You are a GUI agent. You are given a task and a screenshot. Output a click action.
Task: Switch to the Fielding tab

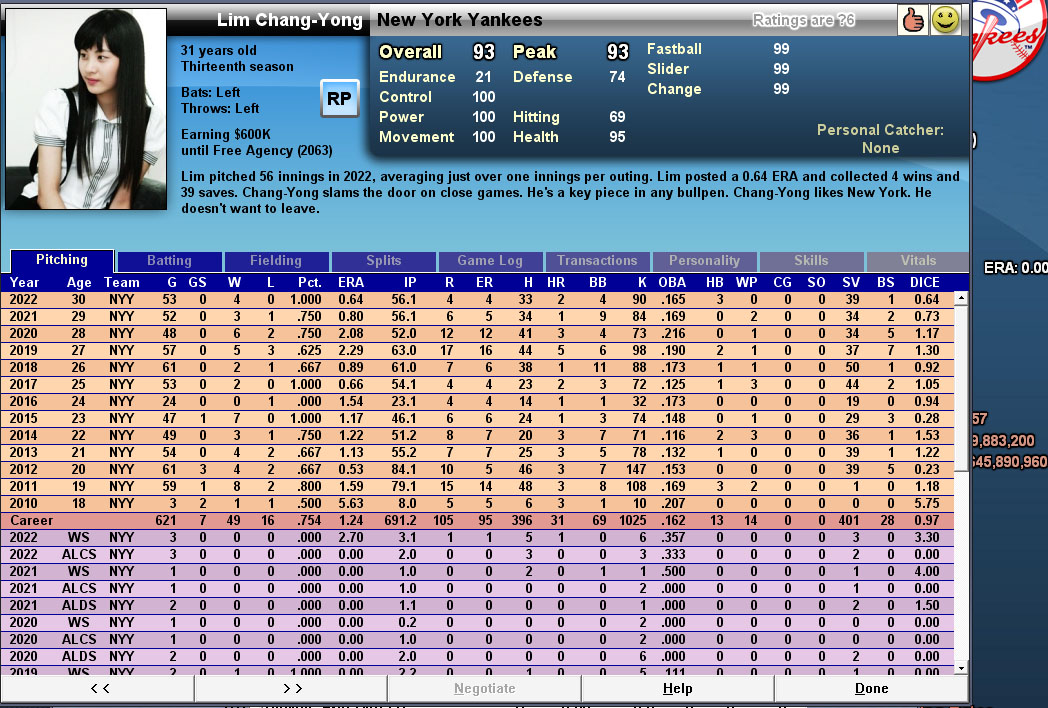click(276, 261)
